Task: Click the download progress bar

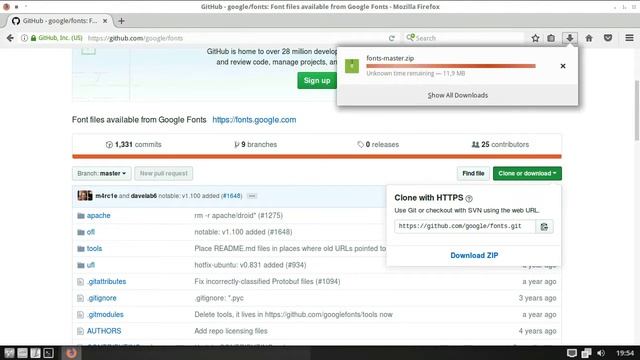Action: (x=451, y=66)
